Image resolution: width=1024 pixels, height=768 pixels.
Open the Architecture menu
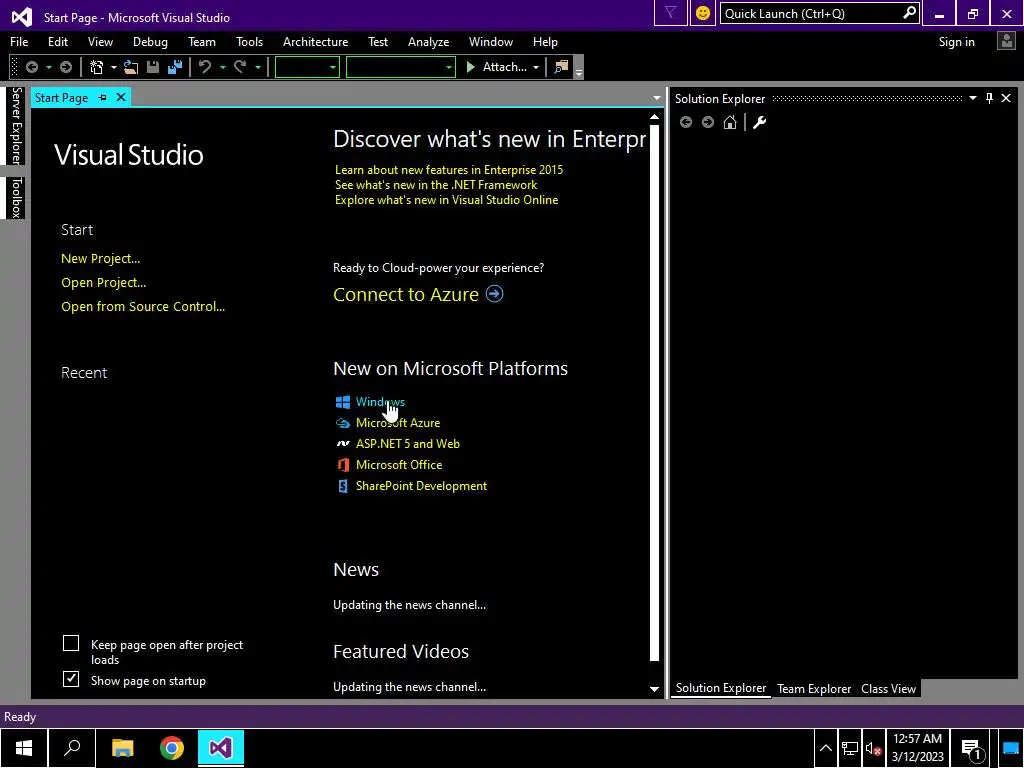coord(315,42)
